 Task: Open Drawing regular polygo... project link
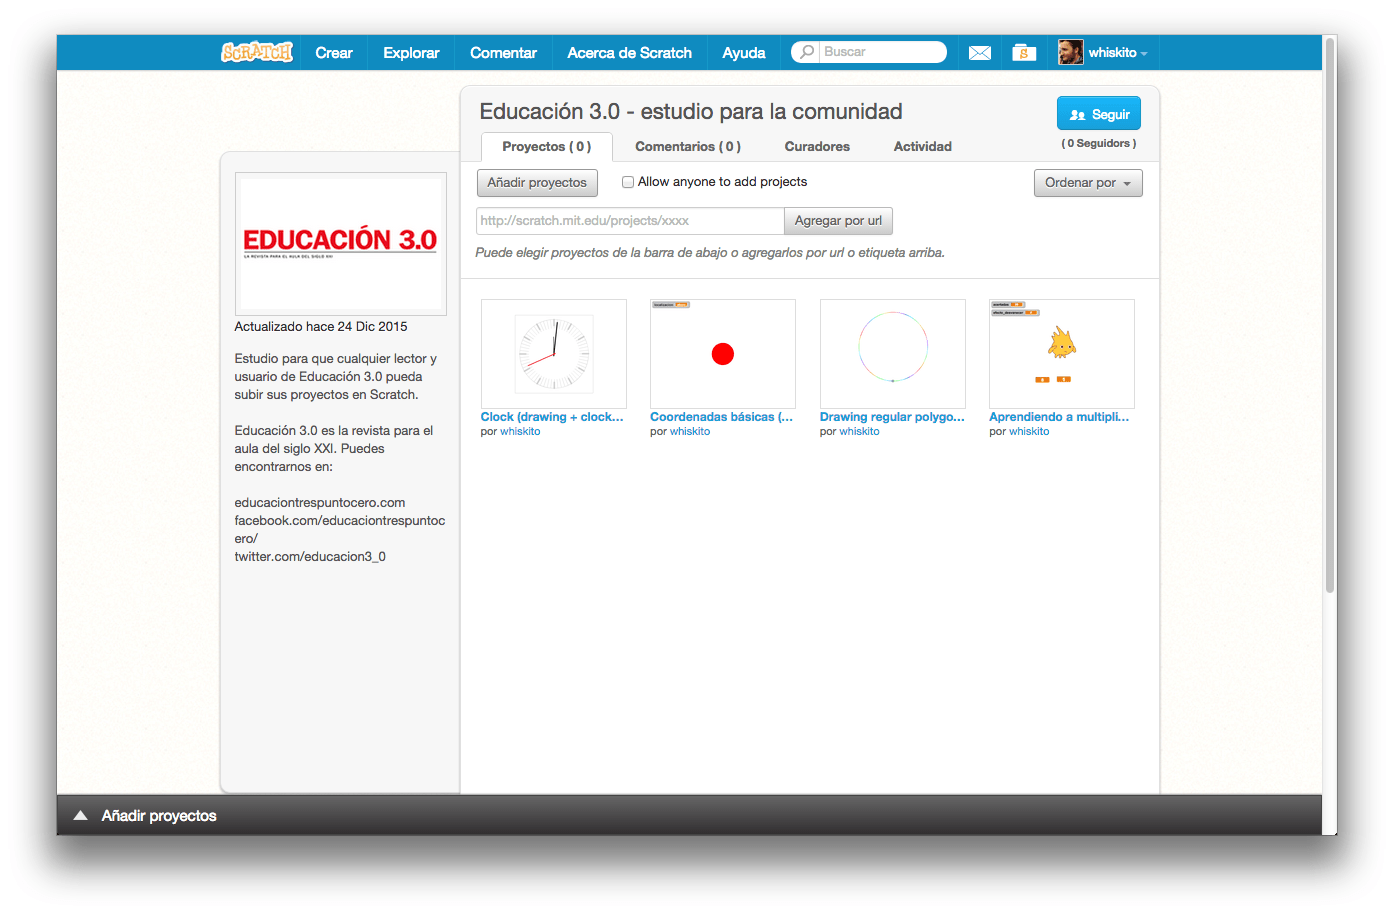coord(892,417)
